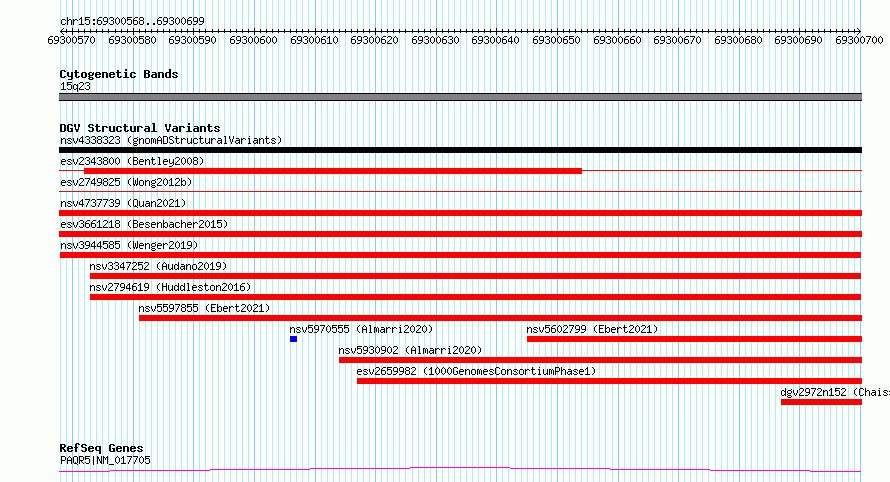Open nsv2794619 (Huddleston2016) variant label
Screen dimensions: 890x482
170,287
